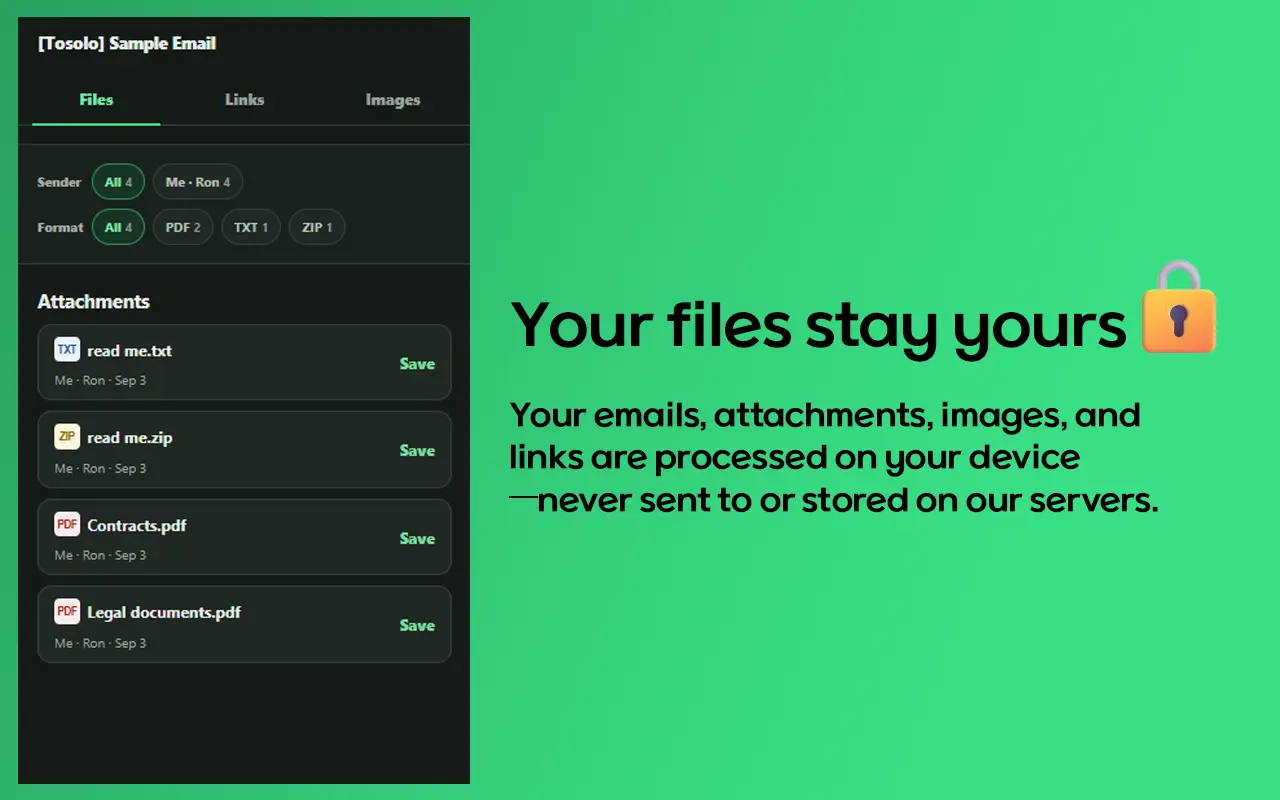Filter attachments by PDF 2 format
The height and width of the screenshot is (800, 1280).
pos(183,227)
